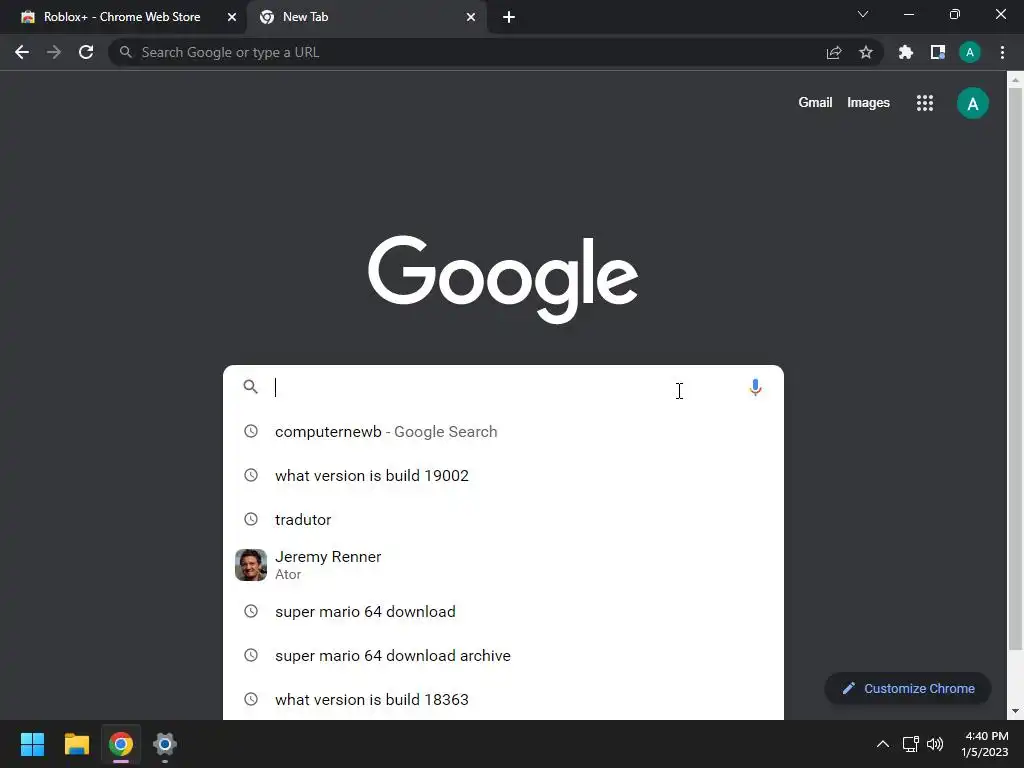The height and width of the screenshot is (768, 1024).
Task: Open Chrome three-dot menu
Action: (x=1002, y=52)
